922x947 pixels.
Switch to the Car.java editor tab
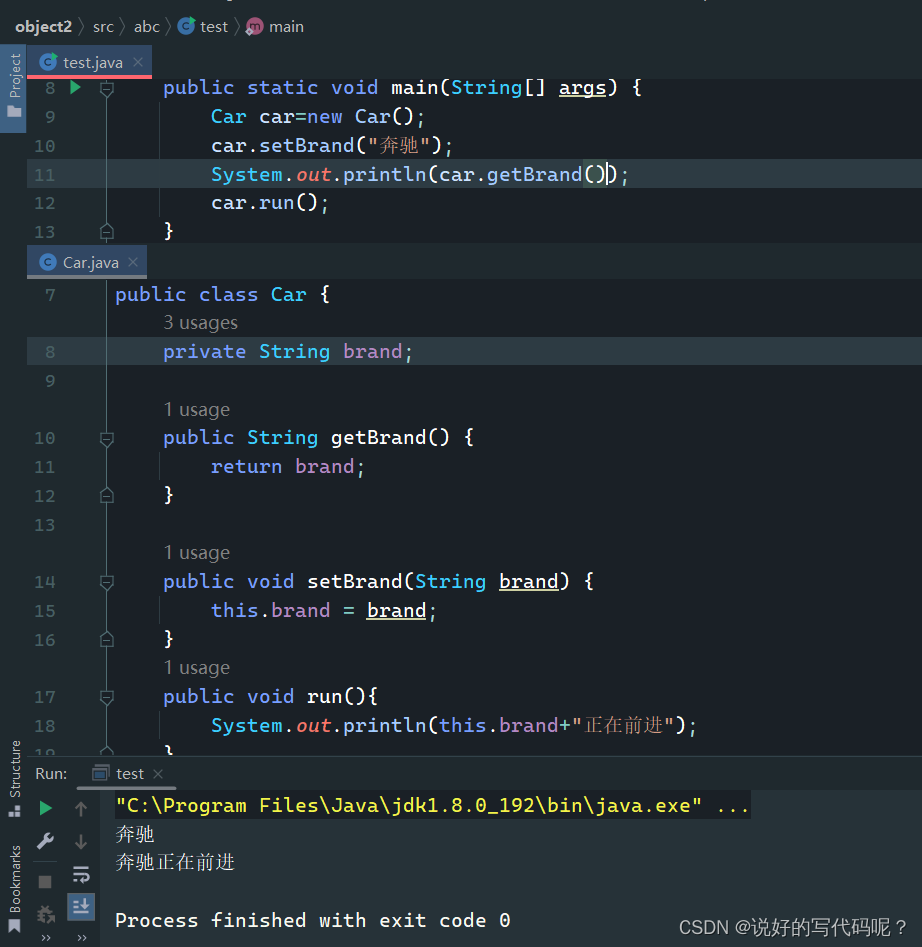pyautogui.click(x=86, y=263)
